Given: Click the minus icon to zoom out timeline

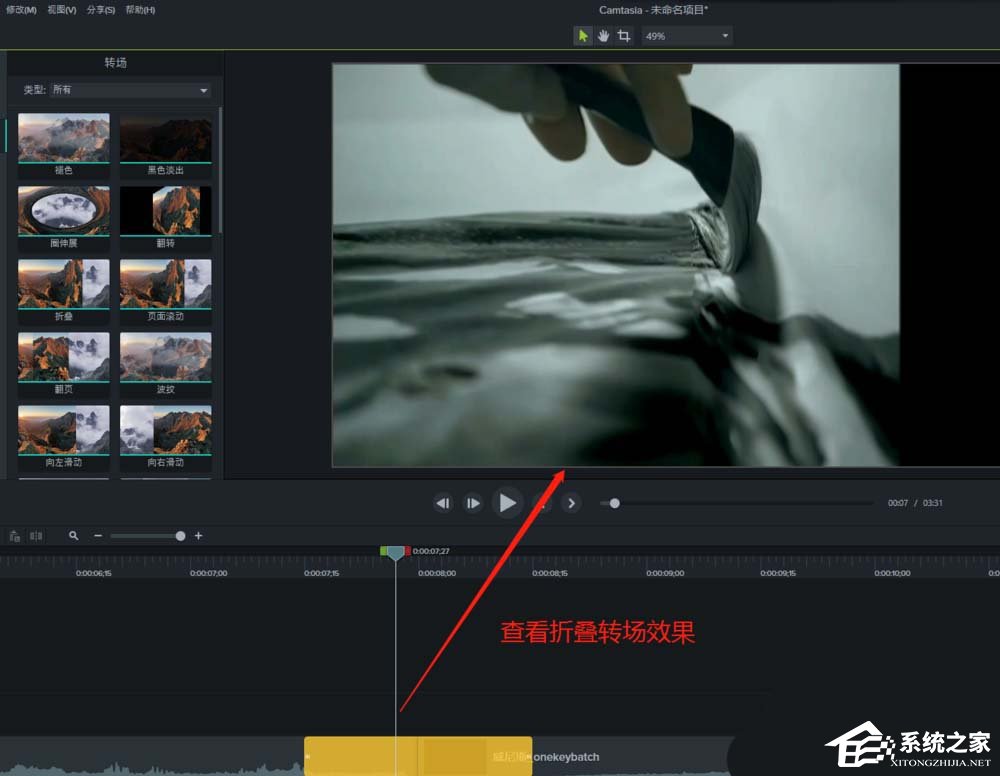Looking at the screenshot, I should click(97, 536).
